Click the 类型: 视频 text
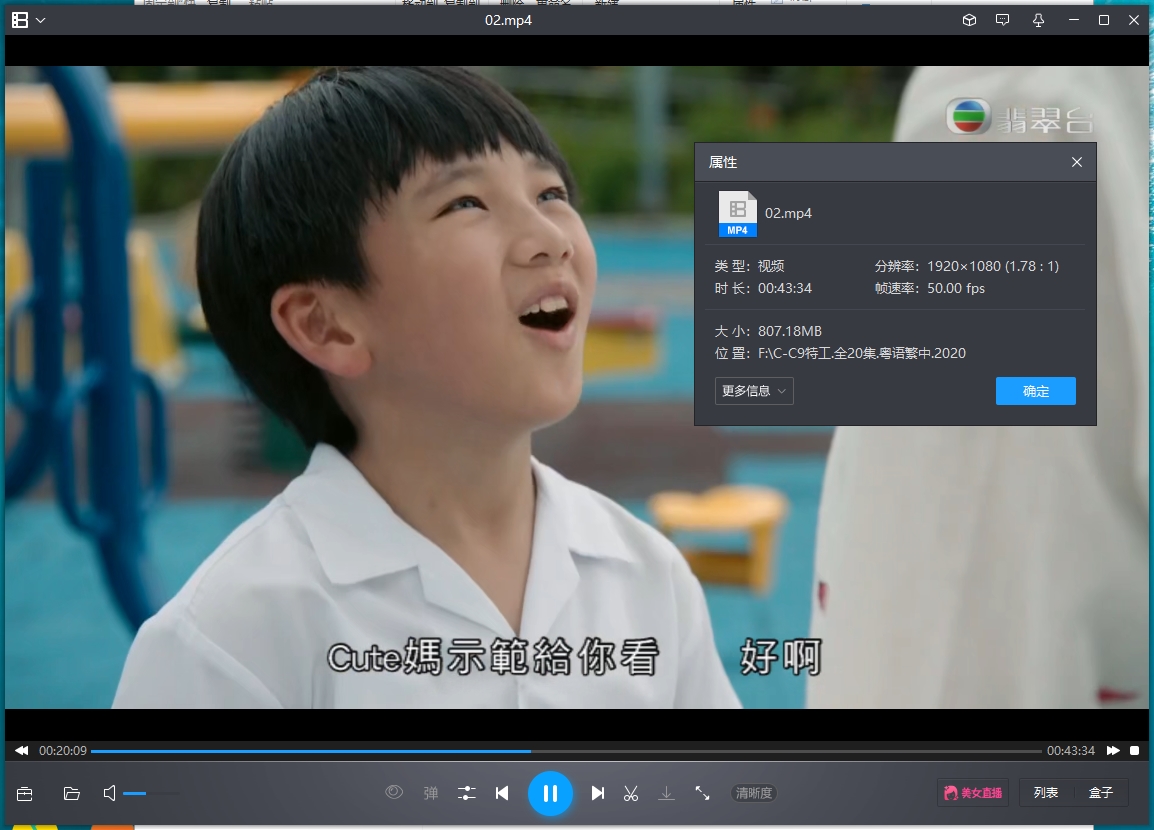The image size is (1154, 830). [x=749, y=266]
